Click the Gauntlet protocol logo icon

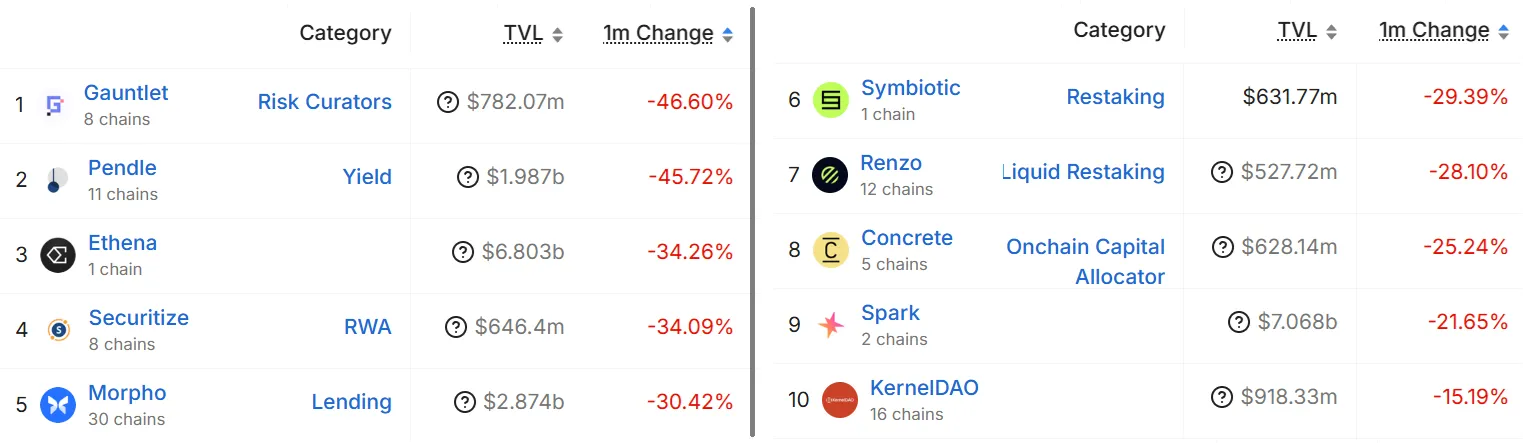tap(56, 104)
